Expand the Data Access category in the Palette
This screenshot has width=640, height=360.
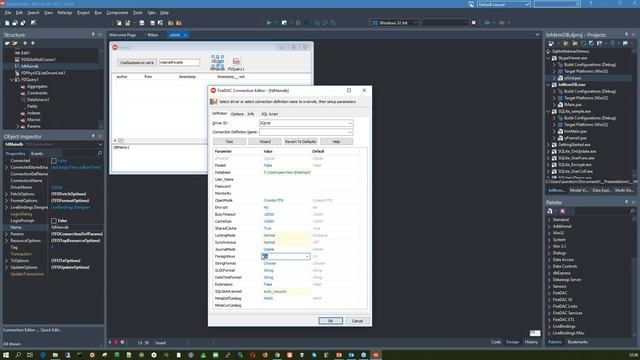[549, 260]
